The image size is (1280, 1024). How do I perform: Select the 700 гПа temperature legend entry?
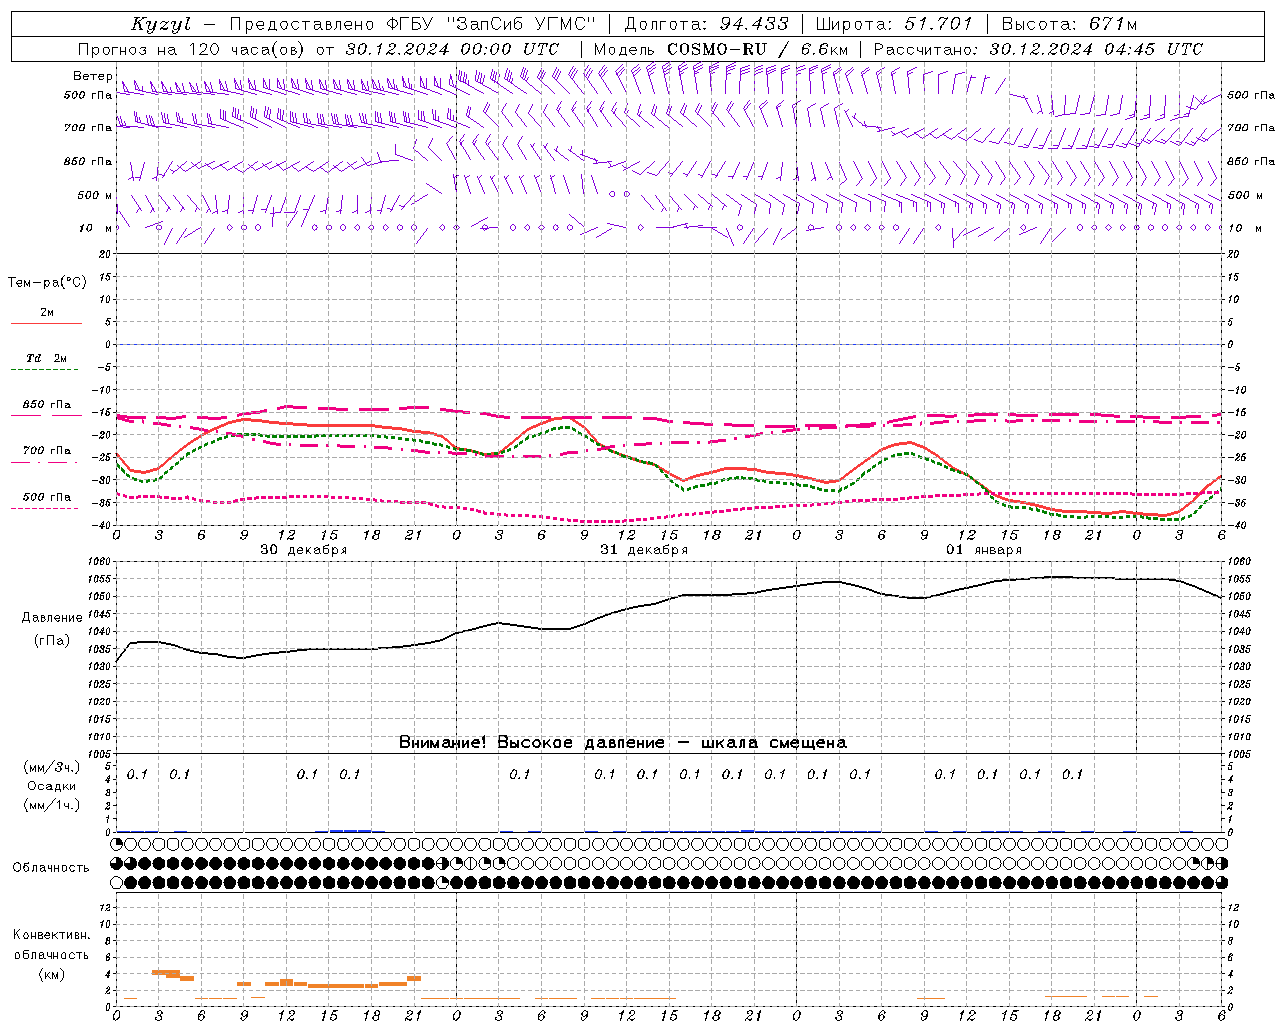pyautogui.click(x=47, y=451)
